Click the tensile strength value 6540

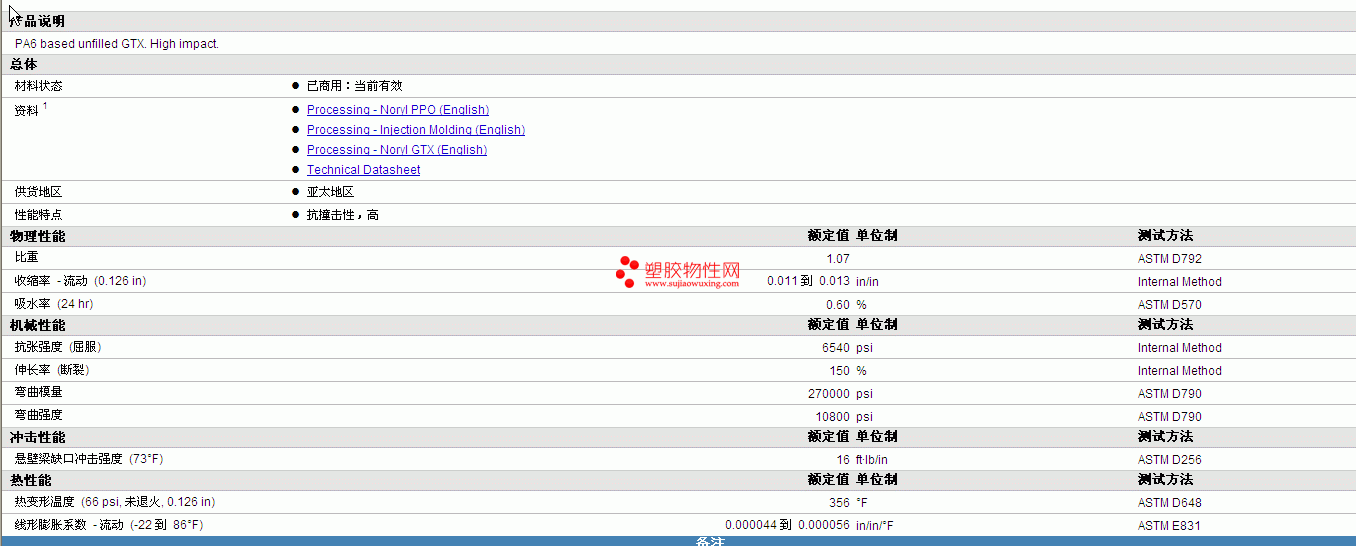coord(836,348)
